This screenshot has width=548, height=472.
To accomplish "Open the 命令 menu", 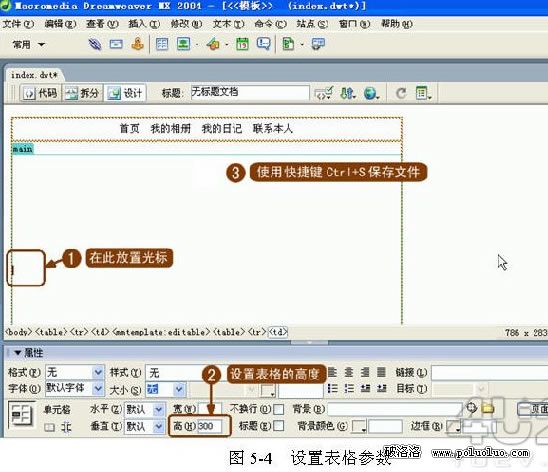I will pyautogui.click(x=270, y=24).
